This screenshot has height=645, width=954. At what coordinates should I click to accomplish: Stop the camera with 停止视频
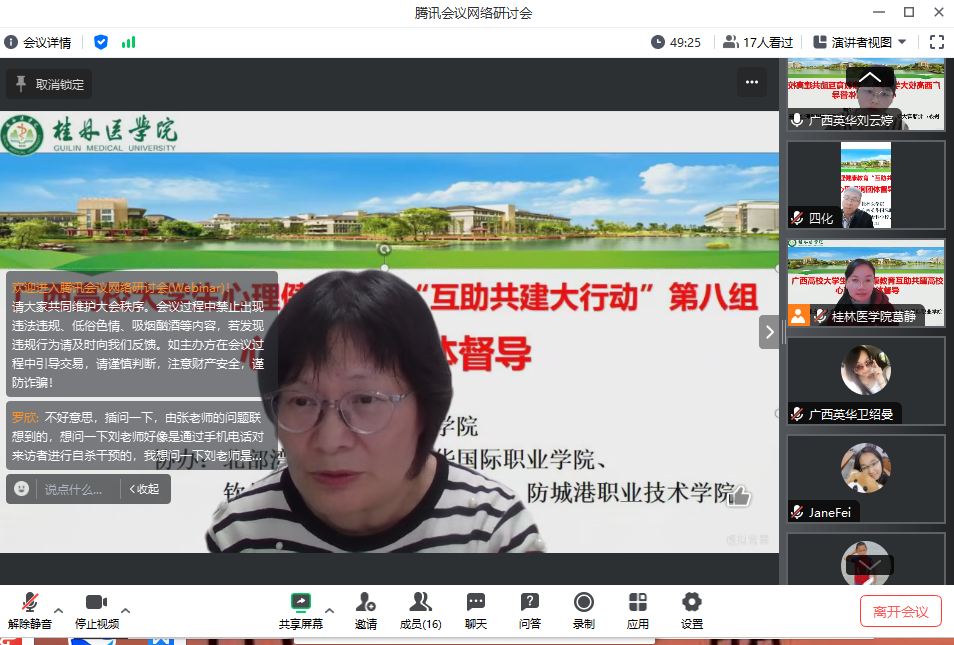[x=97, y=611]
